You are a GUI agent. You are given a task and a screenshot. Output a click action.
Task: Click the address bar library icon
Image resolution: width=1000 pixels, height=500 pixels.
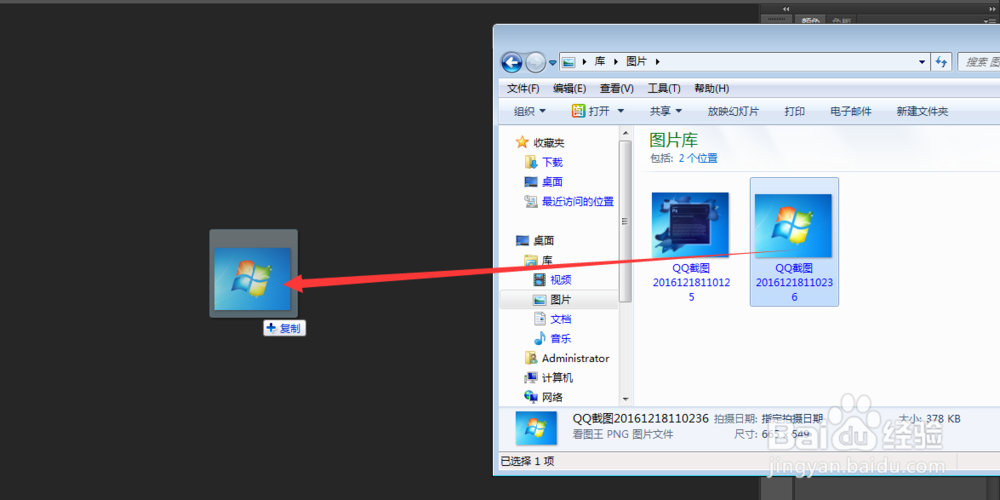click(x=569, y=62)
